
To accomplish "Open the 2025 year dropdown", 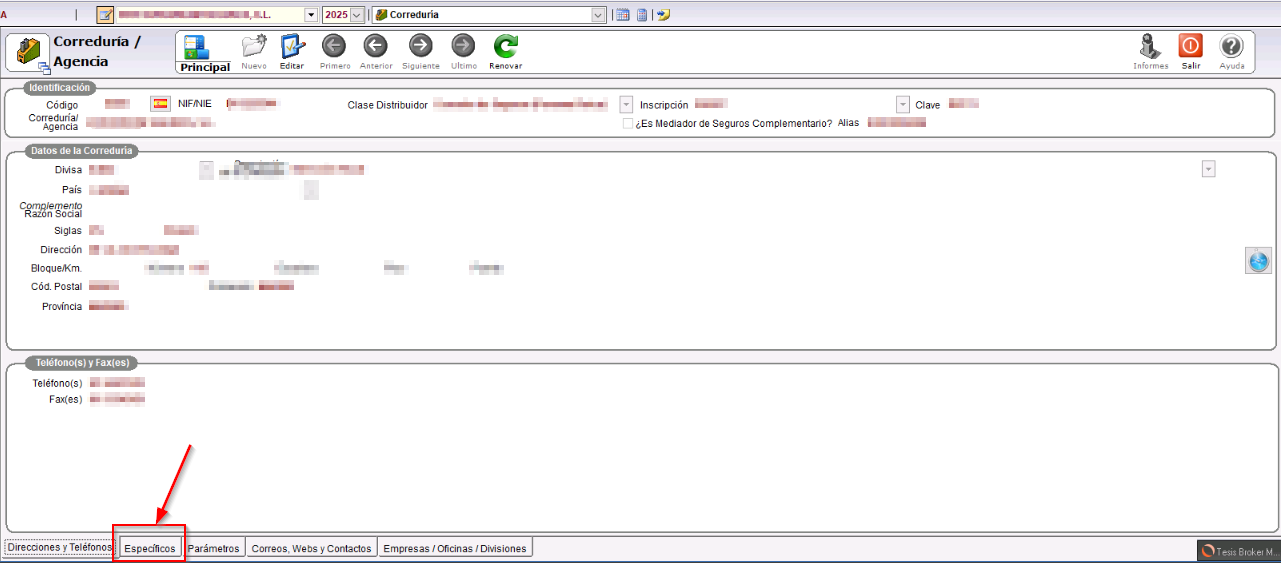I will tap(357, 15).
